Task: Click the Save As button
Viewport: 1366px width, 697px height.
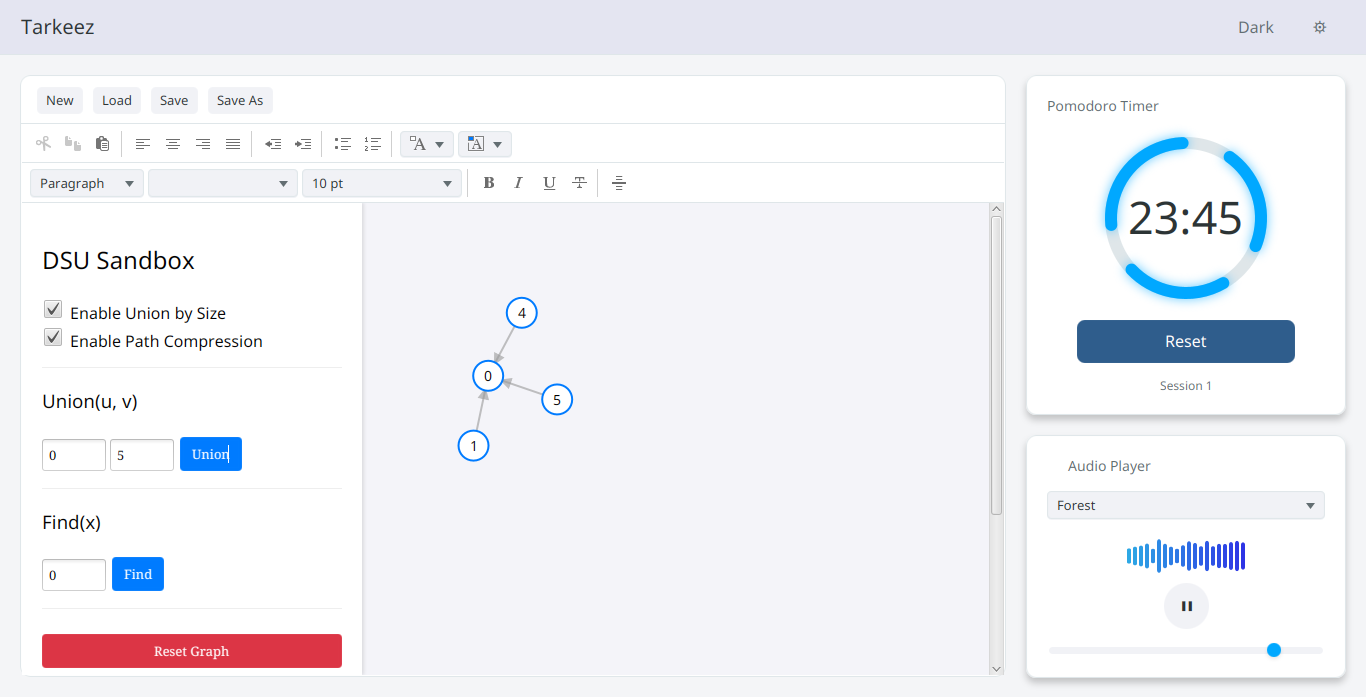Action: (240, 100)
